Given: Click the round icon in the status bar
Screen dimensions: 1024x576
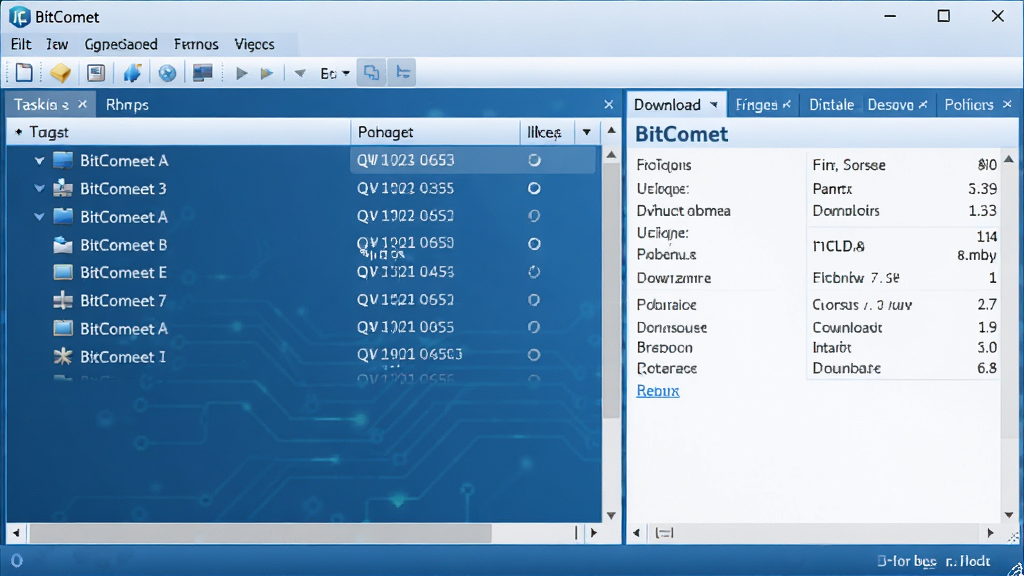Looking at the screenshot, I should [x=17, y=560].
